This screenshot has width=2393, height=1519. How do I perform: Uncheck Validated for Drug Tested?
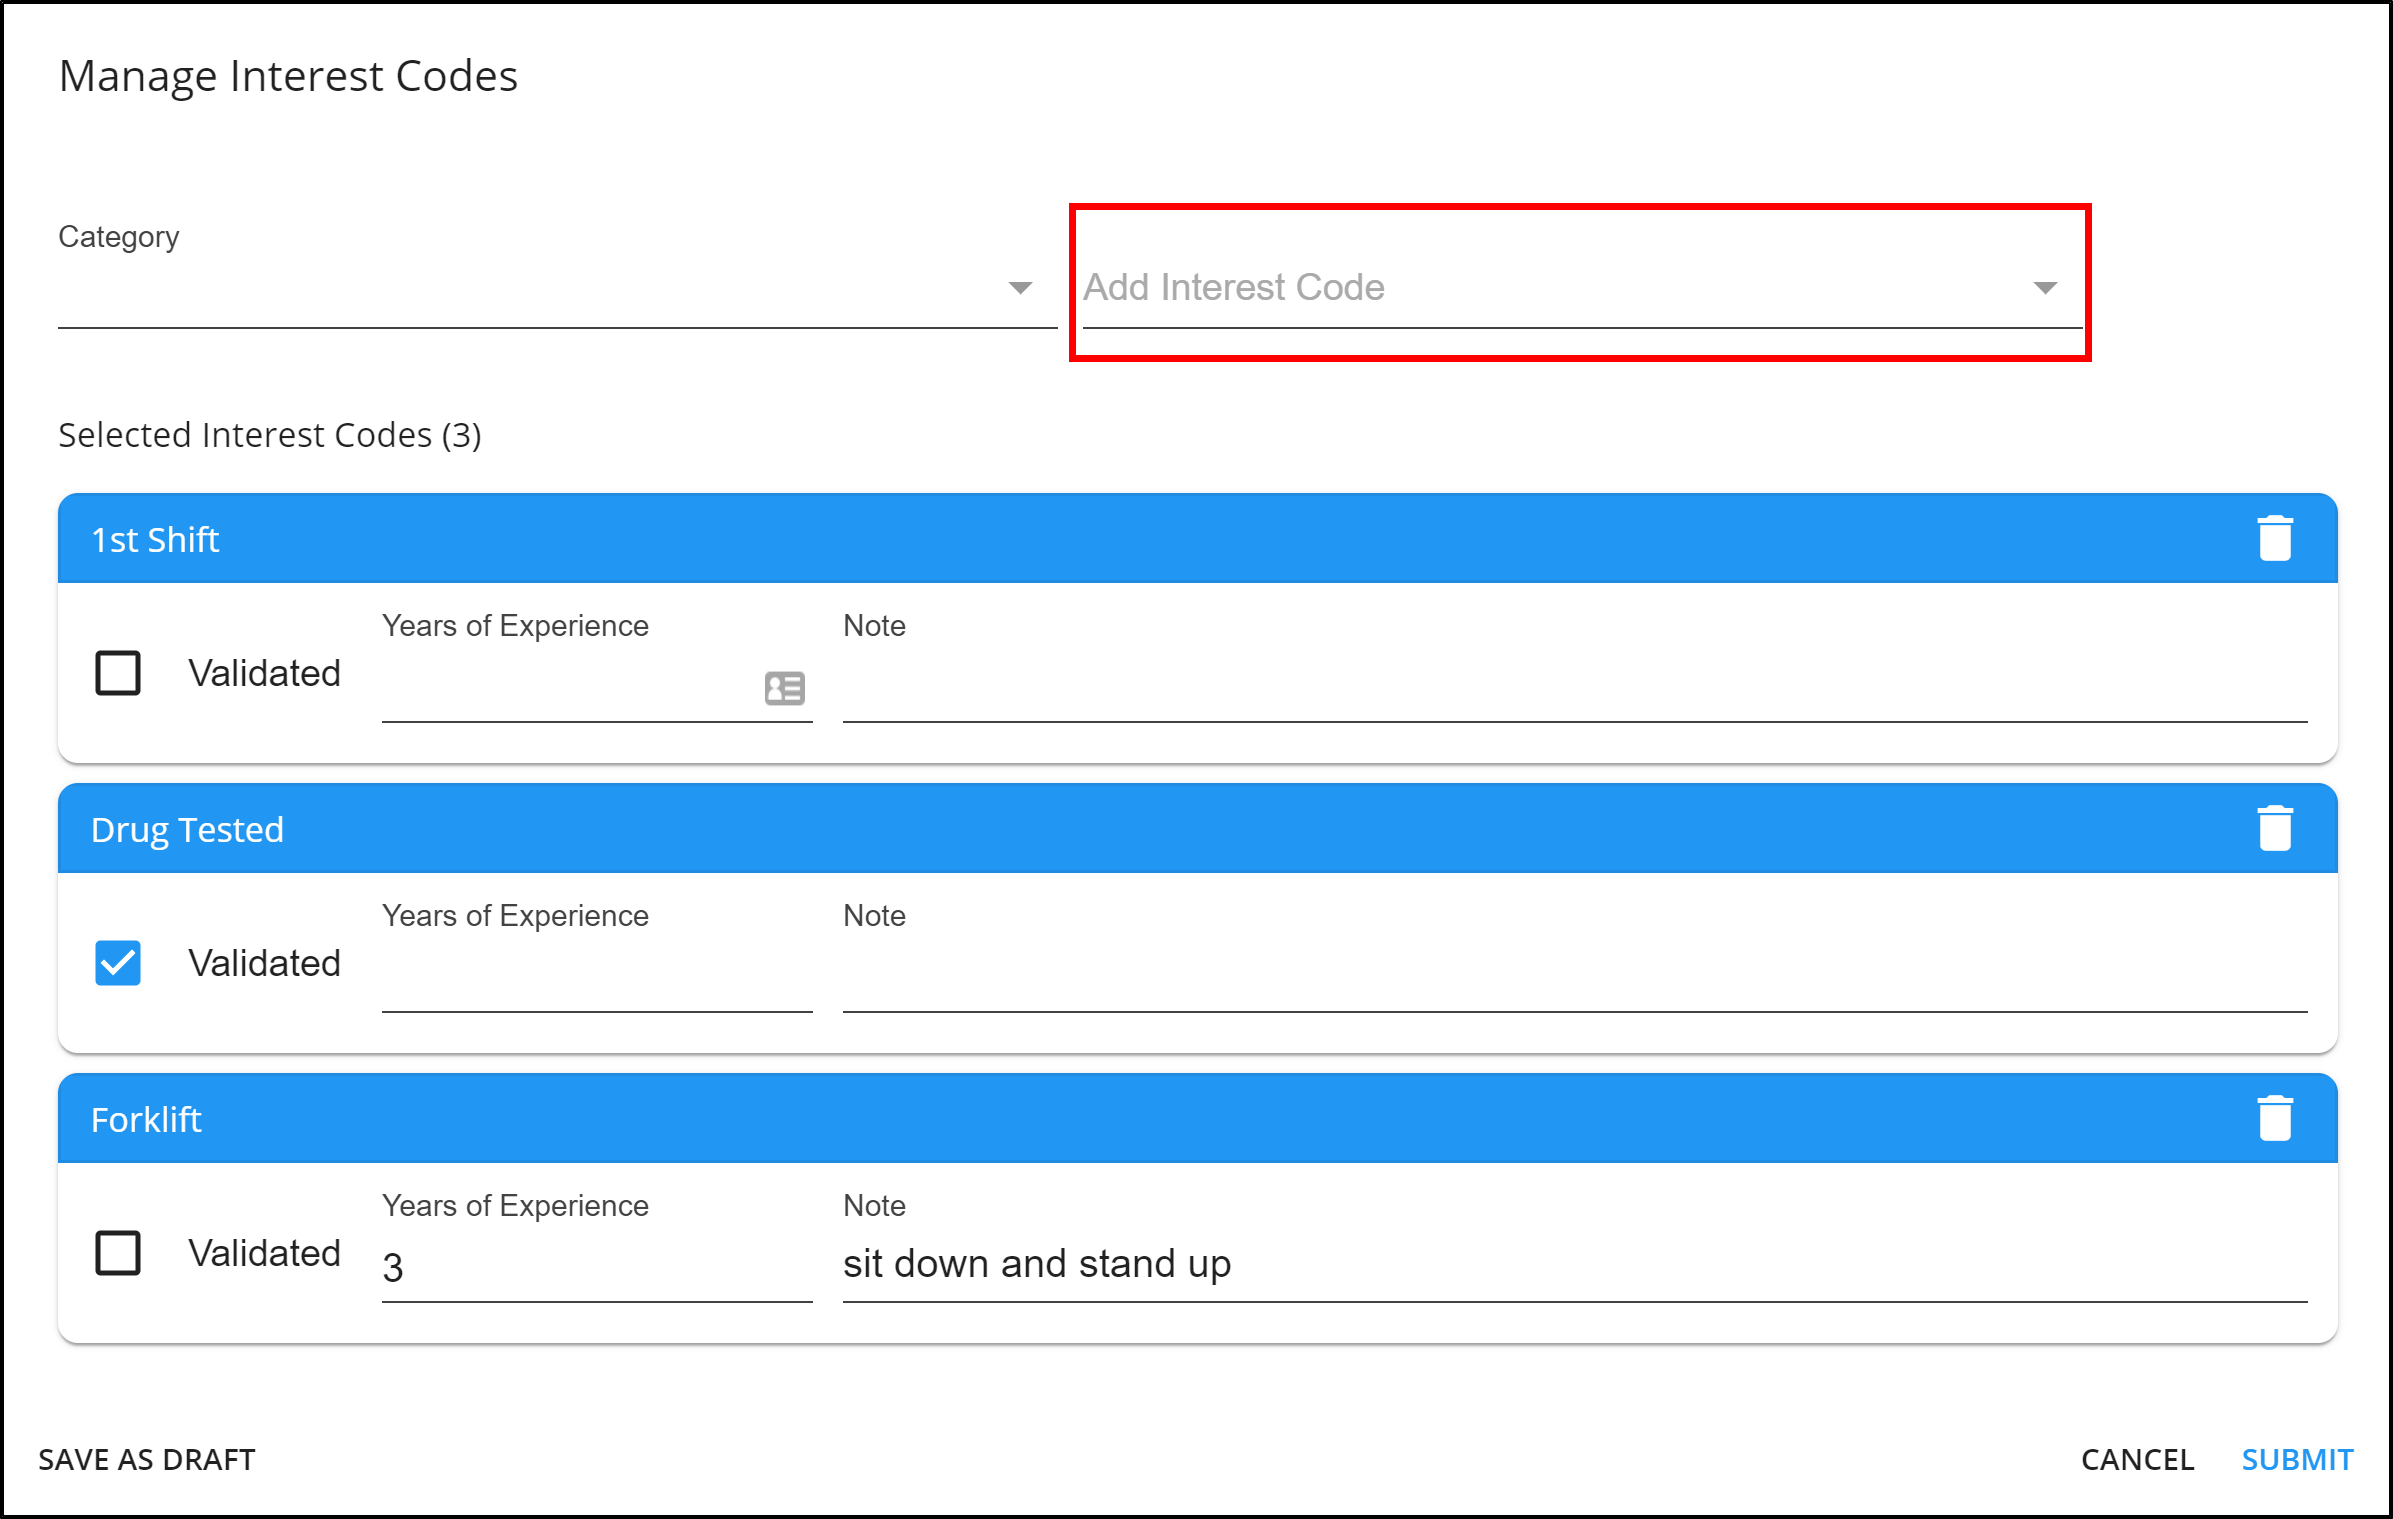pos(118,963)
